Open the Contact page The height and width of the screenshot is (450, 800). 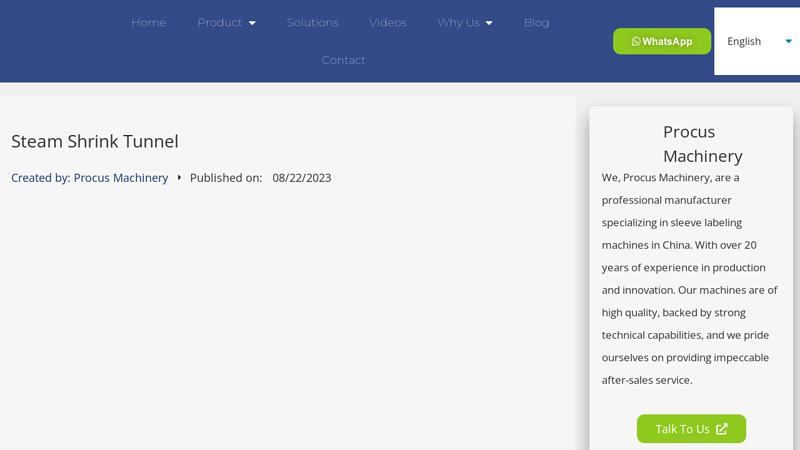tap(343, 60)
